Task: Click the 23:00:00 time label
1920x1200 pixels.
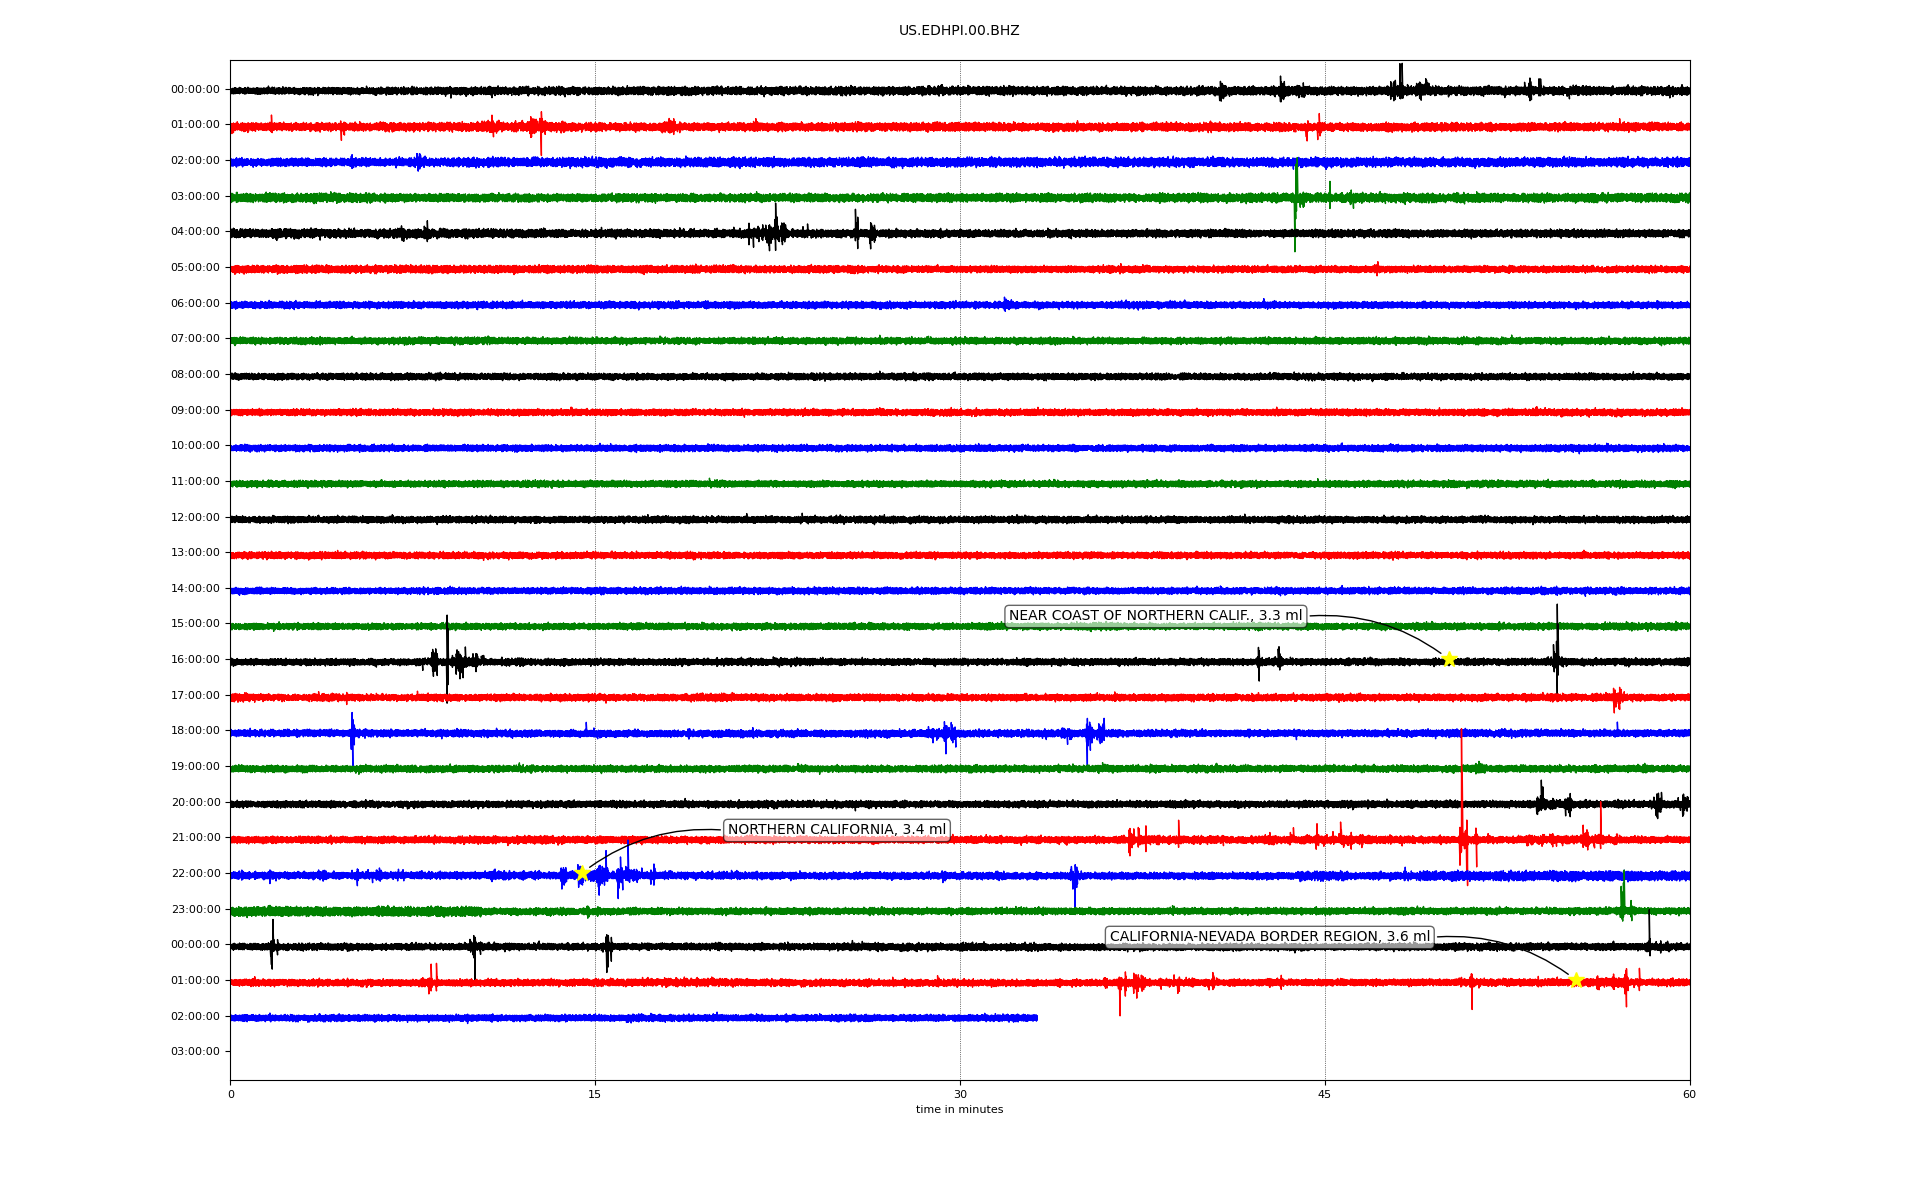Action: (195, 910)
